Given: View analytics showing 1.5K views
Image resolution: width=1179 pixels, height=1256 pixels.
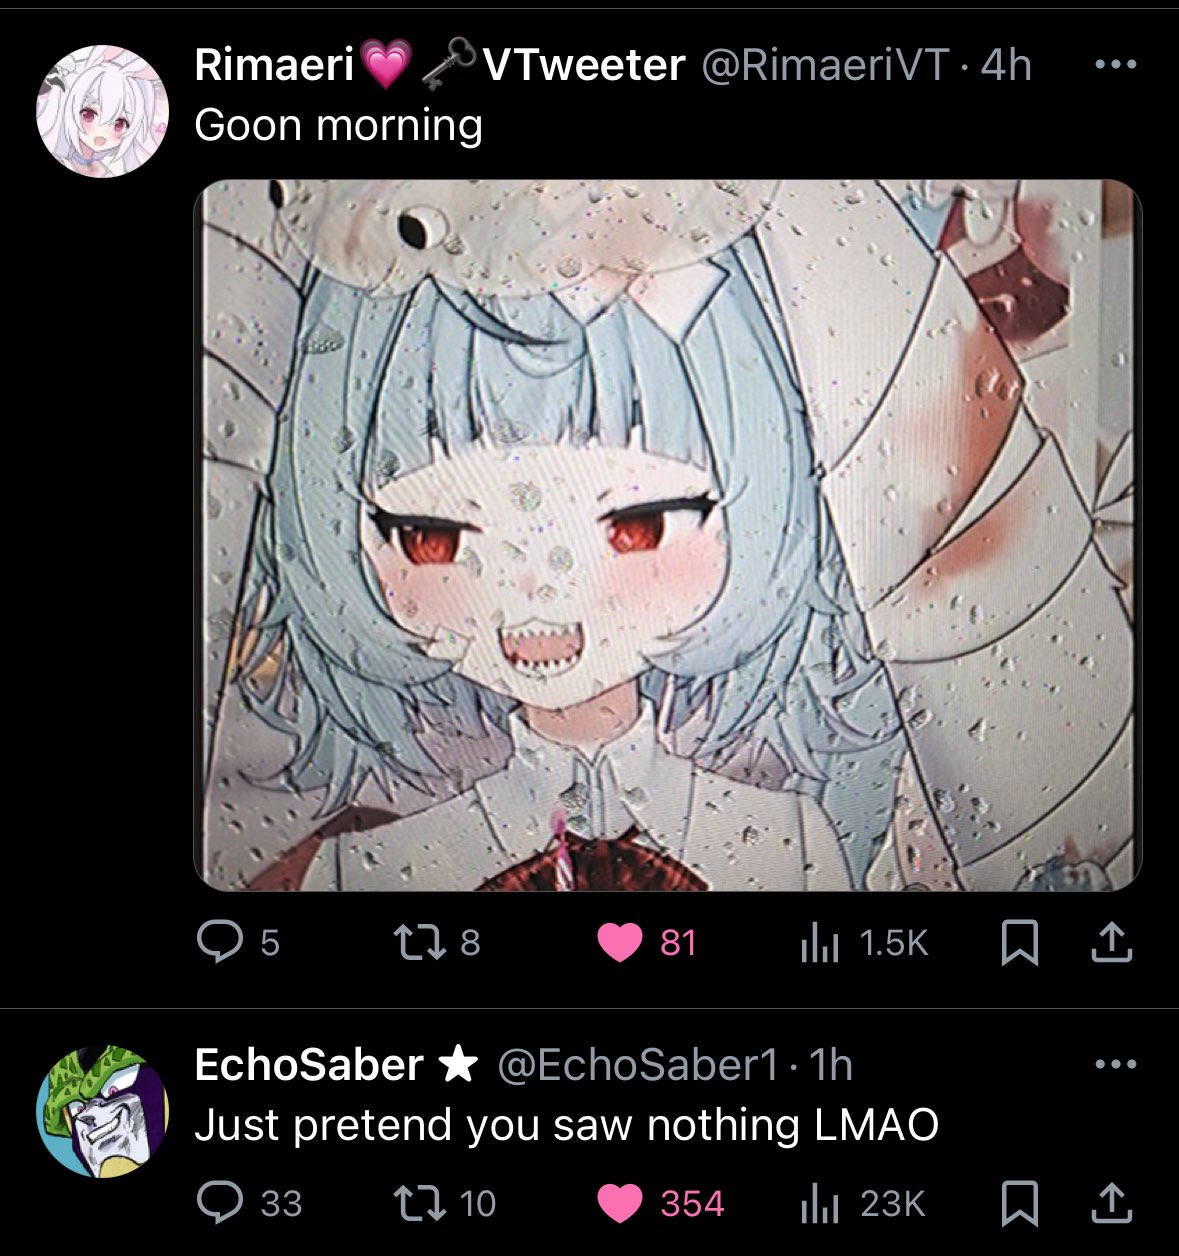Looking at the screenshot, I should (x=864, y=942).
